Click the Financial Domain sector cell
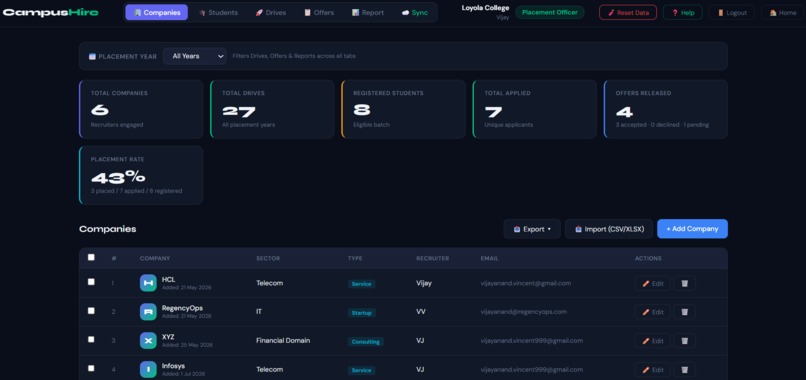Image resolution: width=806 pixels, height=380 pixels. (283, 340)
